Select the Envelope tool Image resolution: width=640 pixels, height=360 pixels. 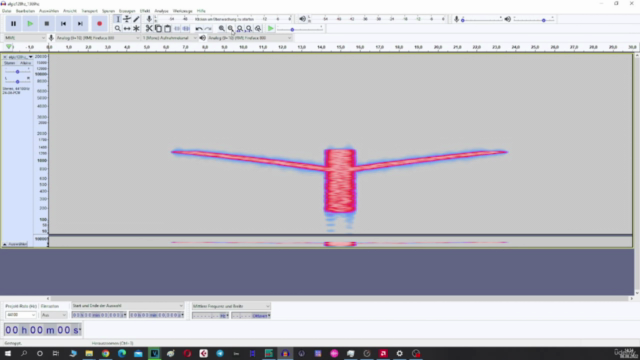click(127, 19)
